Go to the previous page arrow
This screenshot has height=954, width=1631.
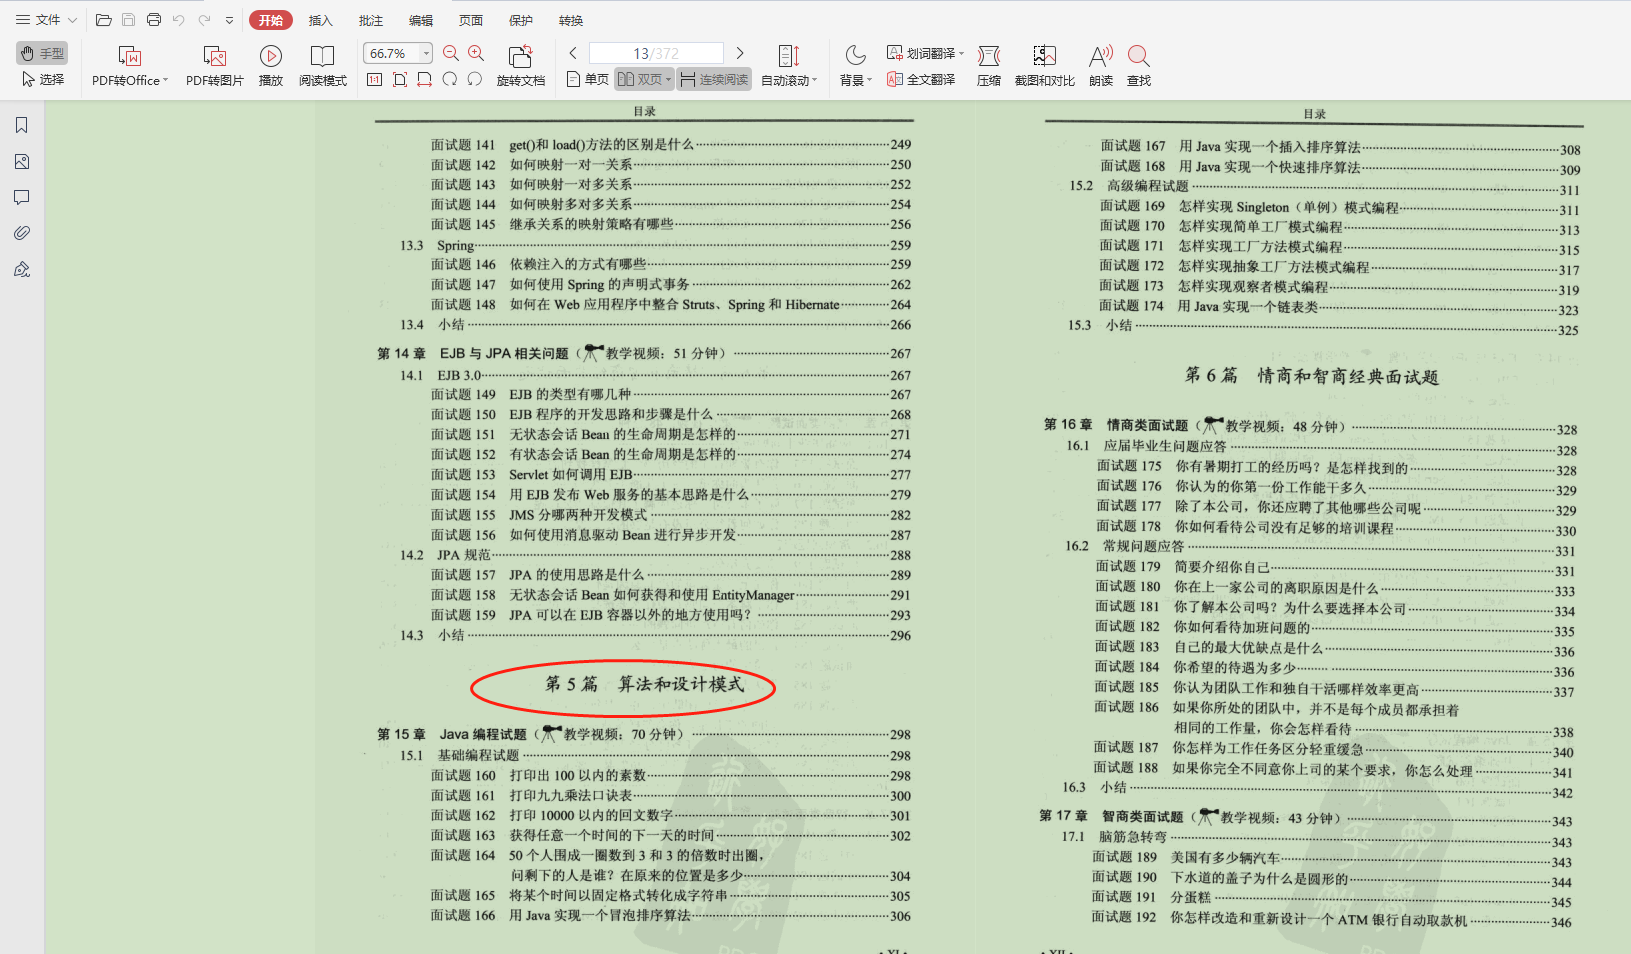pos(573,53)
